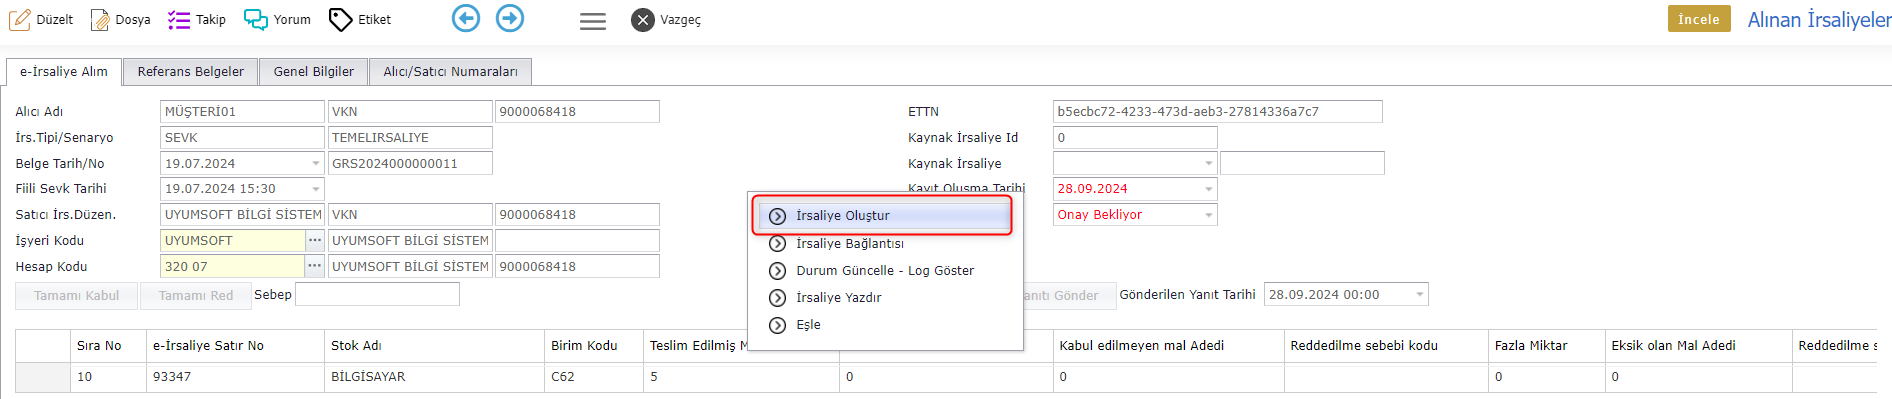Click the e-İrsaliye Satır No column header
The image size is (1892, 399).
click(x=235, y=345)
